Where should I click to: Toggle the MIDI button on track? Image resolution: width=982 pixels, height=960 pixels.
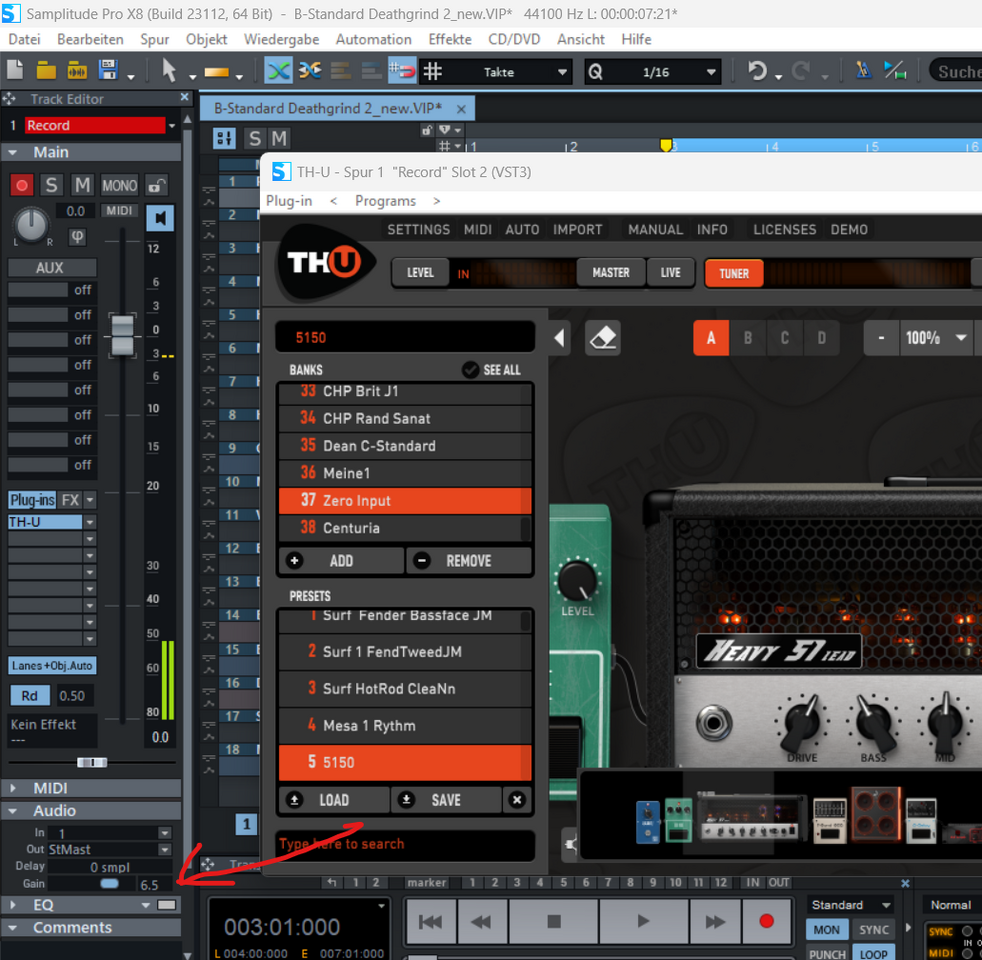point(119,210)
